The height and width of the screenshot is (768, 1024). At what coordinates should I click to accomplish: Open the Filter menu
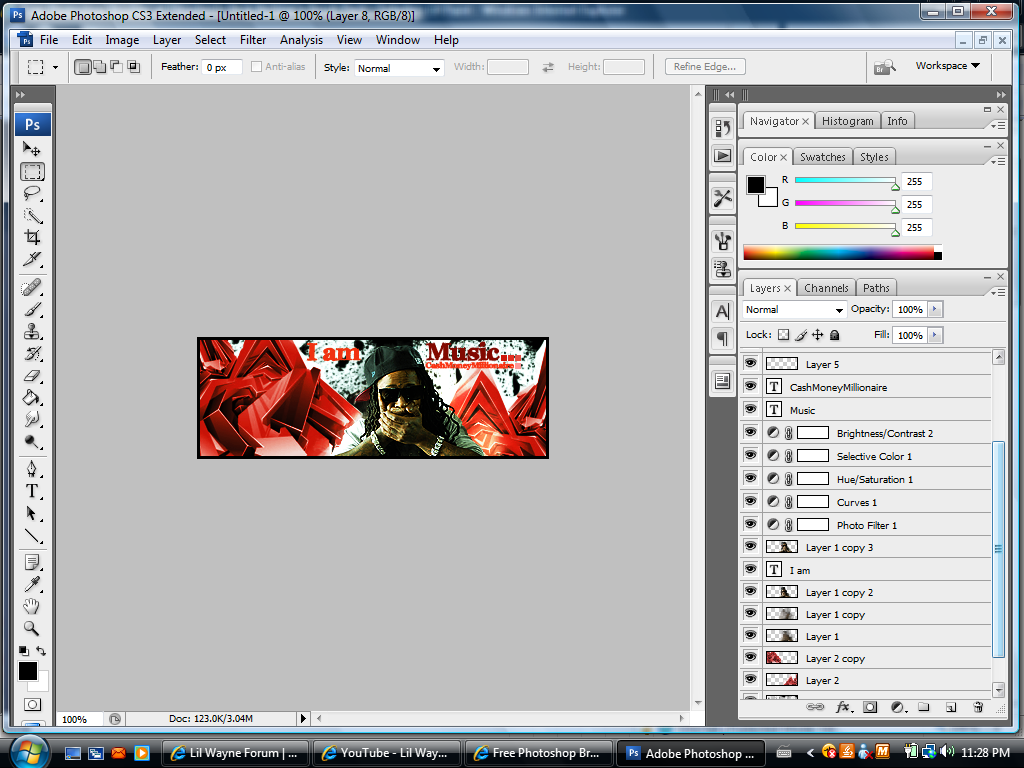253,40
